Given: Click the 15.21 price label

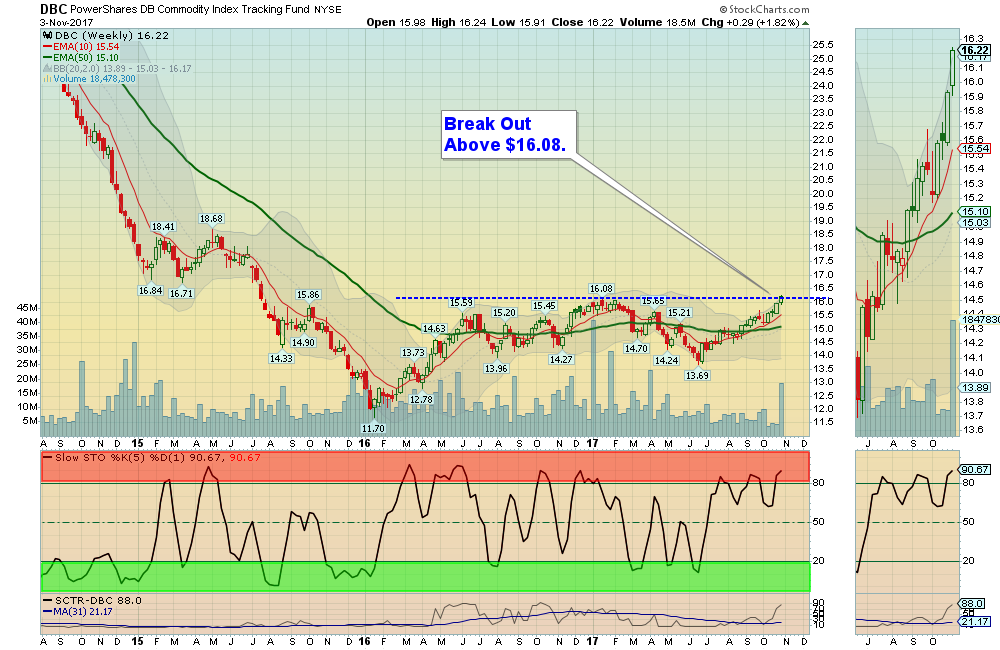Looking at the screenshot, I should [x=679, y=313].
